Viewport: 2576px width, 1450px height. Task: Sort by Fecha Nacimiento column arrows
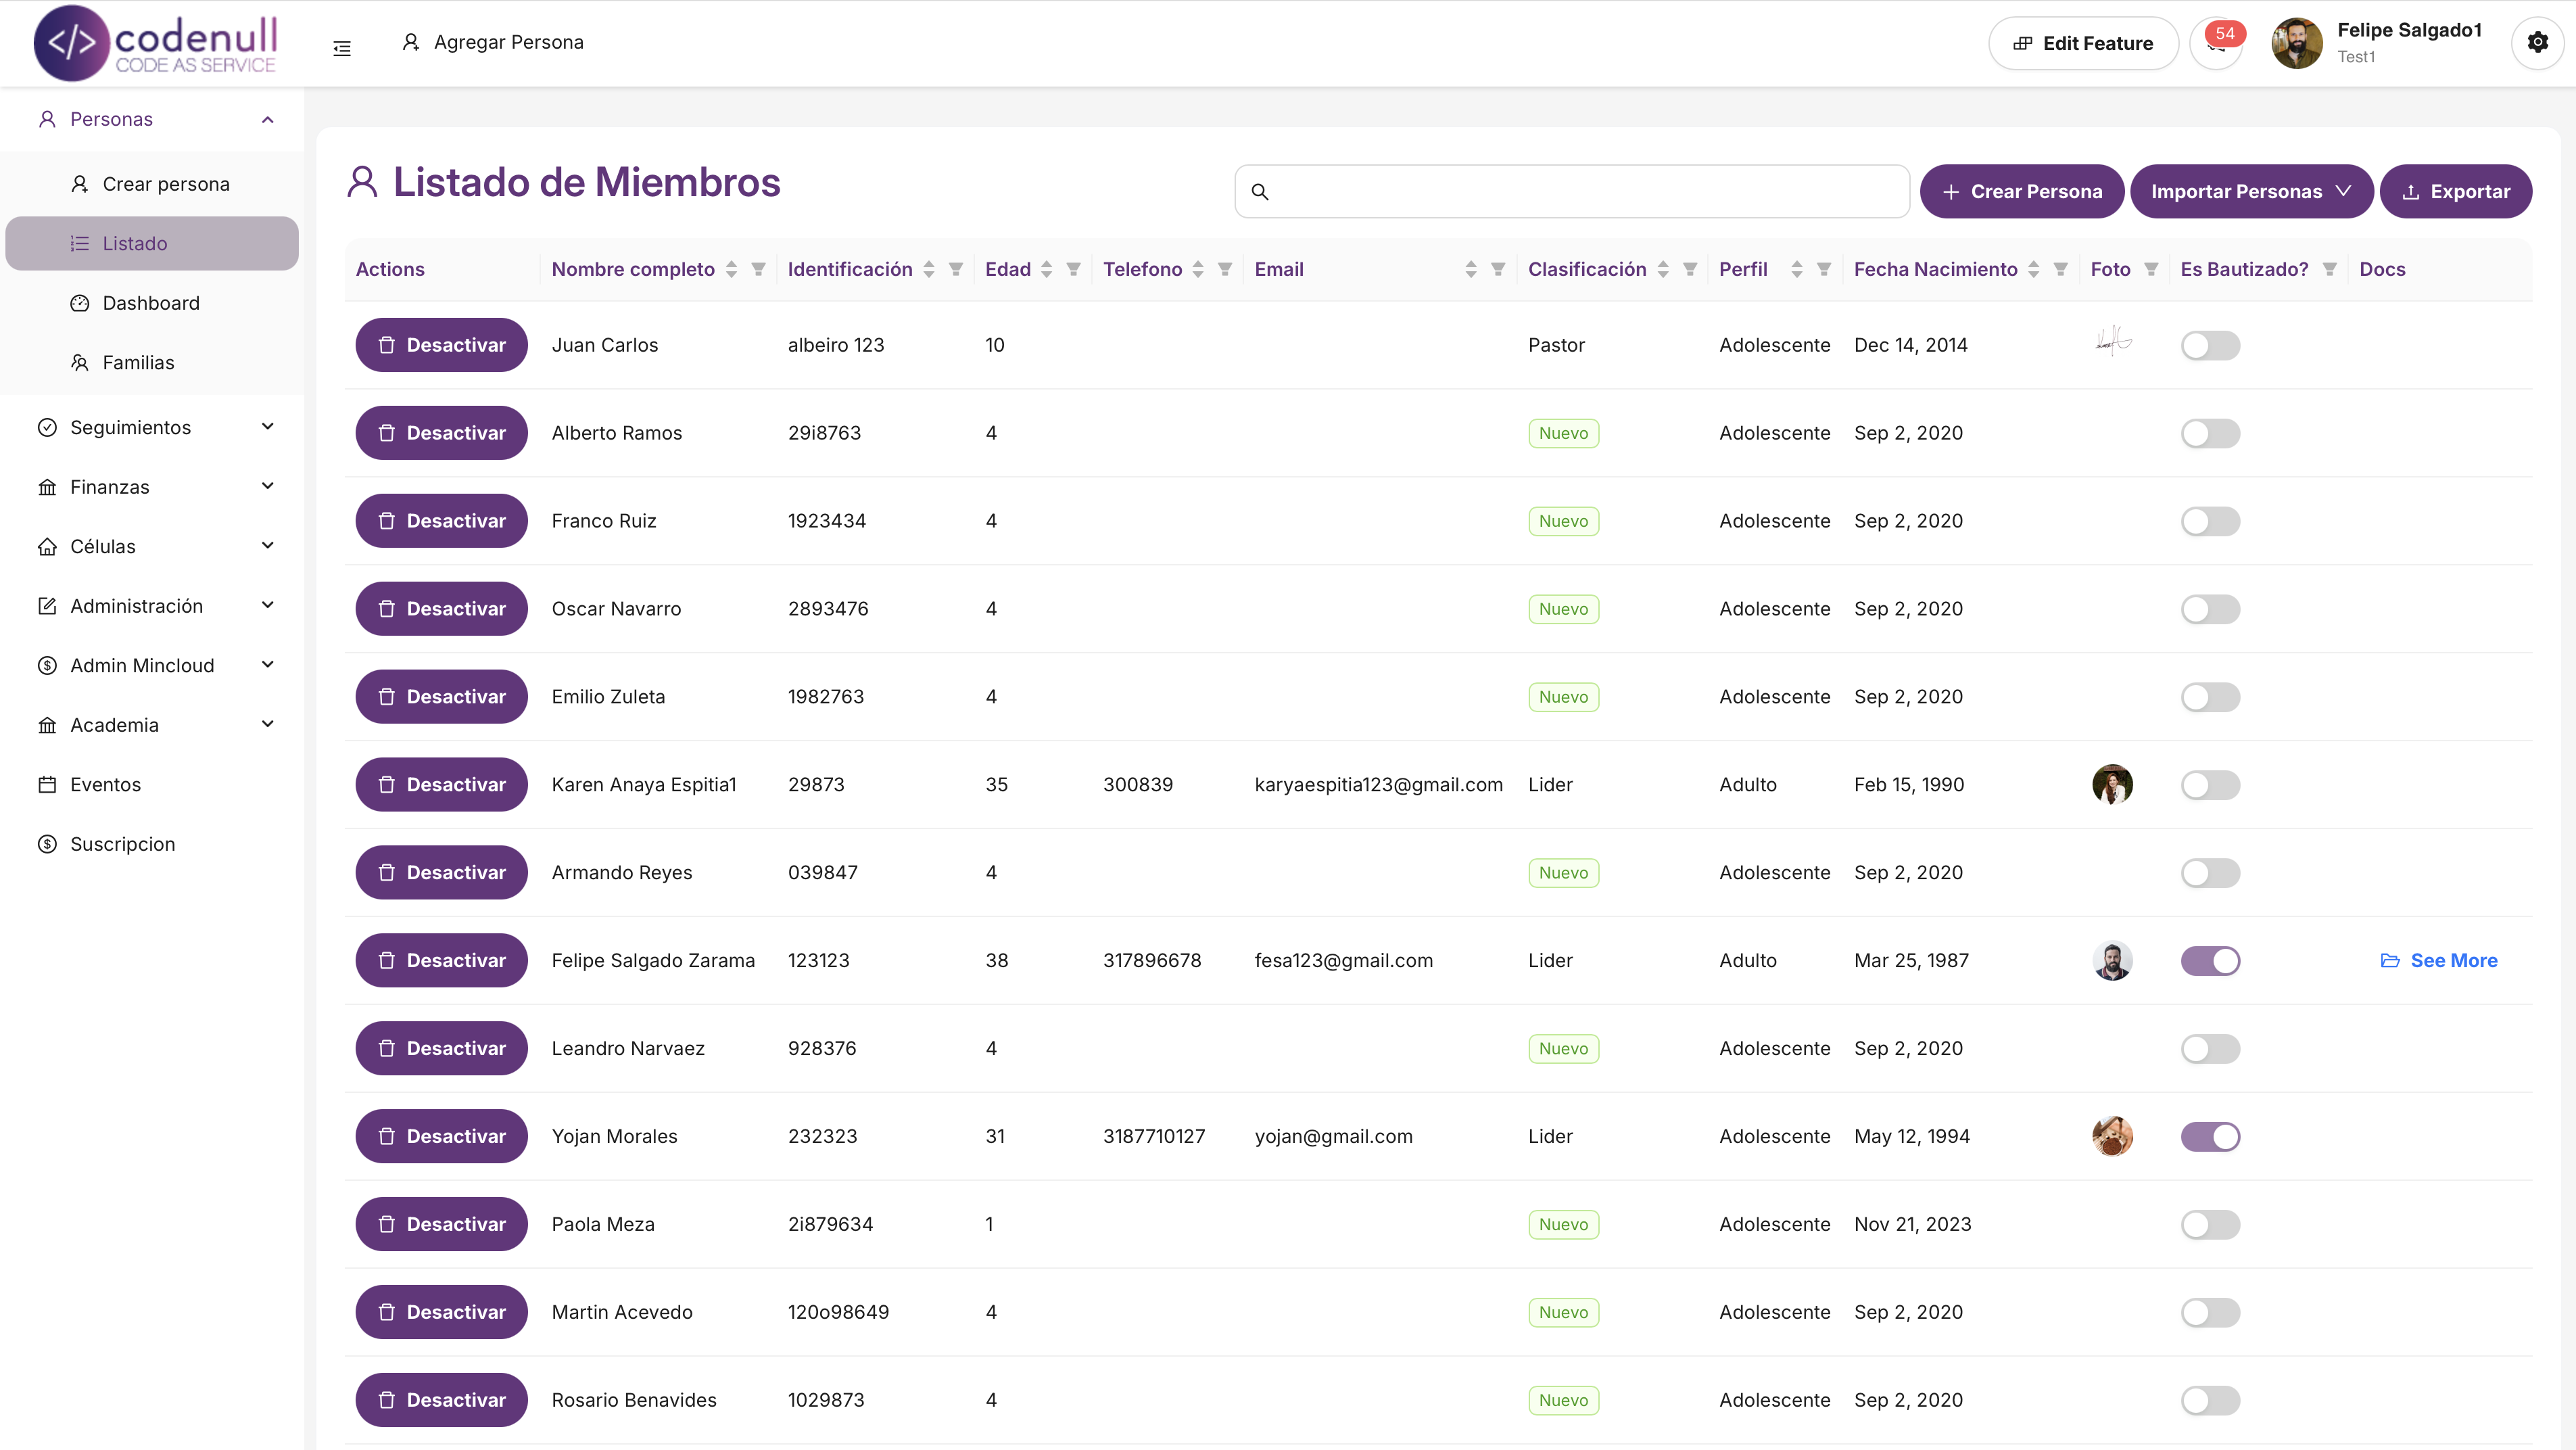2033,269
